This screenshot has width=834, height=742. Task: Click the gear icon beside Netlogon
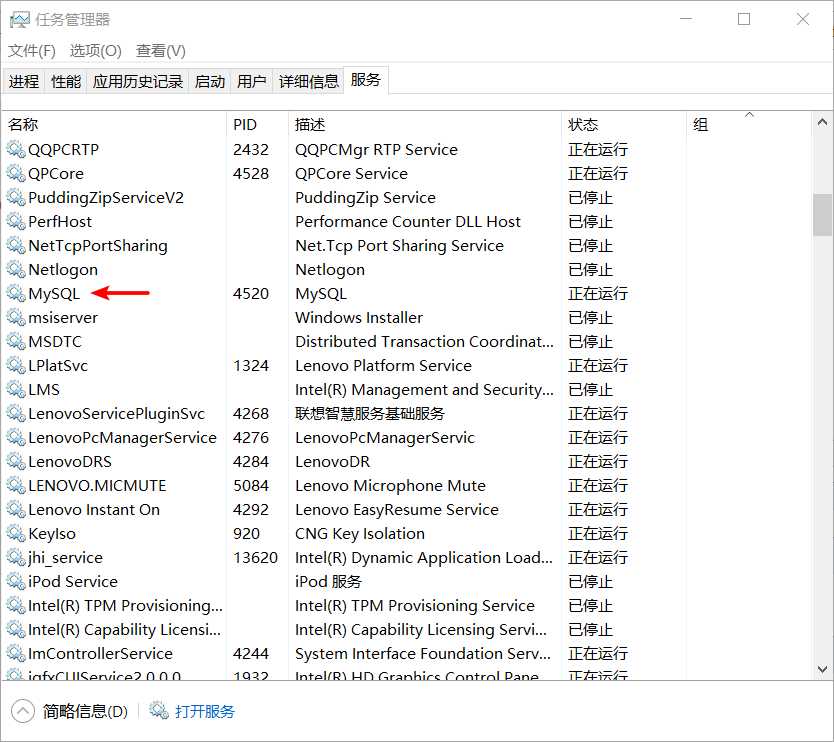16,270
